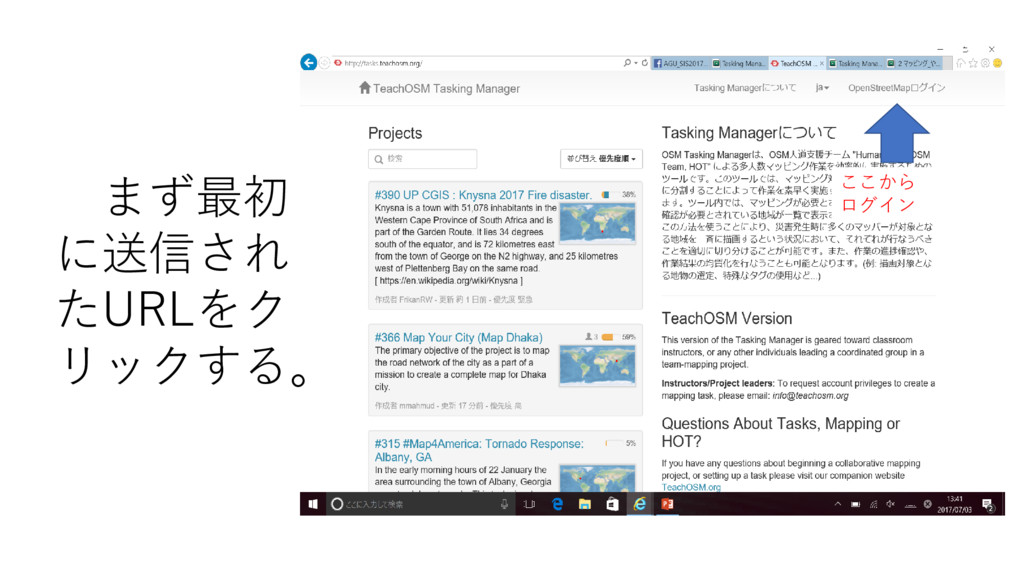Screen dimensions: 1024x576
Task: Click the TeachOSM Version heading
Action: tap(726, 319)
